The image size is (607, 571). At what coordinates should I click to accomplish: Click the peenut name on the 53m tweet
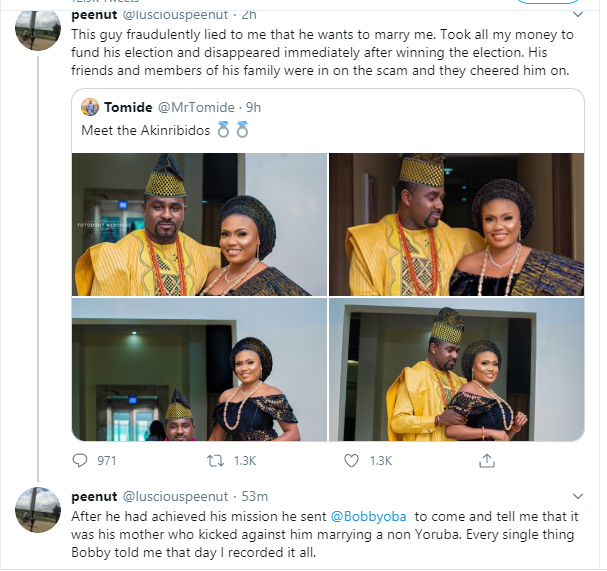(94, 496)
